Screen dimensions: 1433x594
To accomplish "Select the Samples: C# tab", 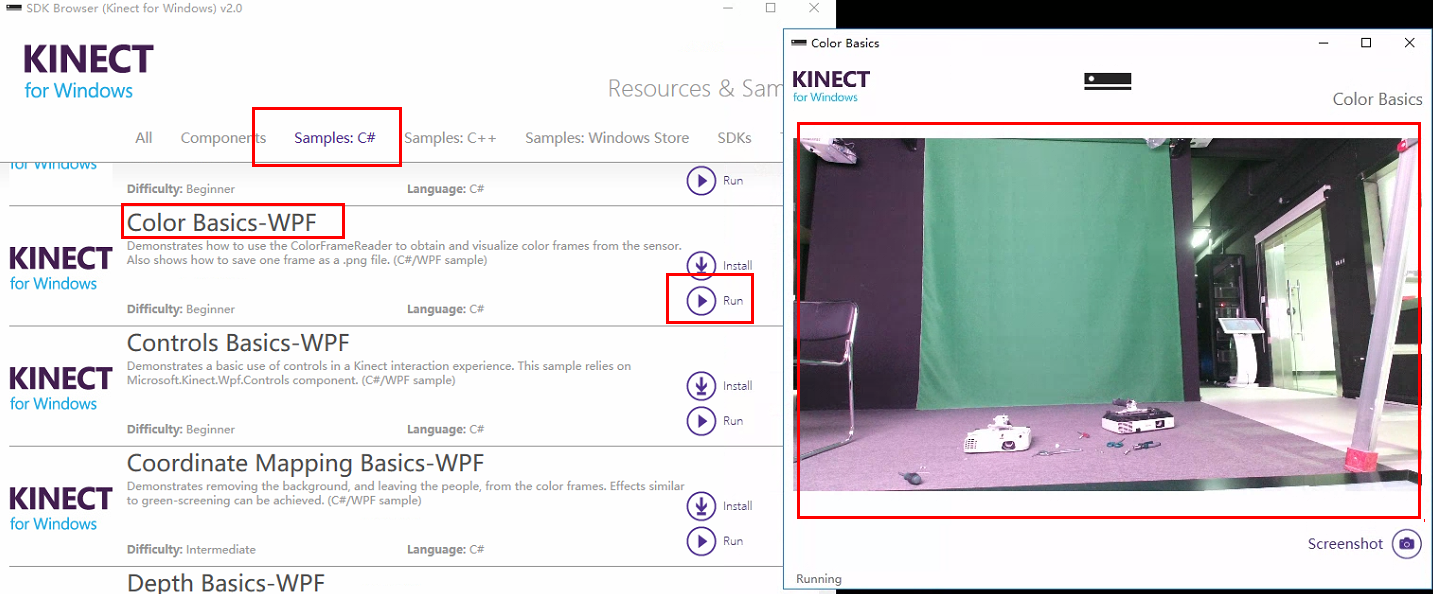I will (x=335, y=138).
